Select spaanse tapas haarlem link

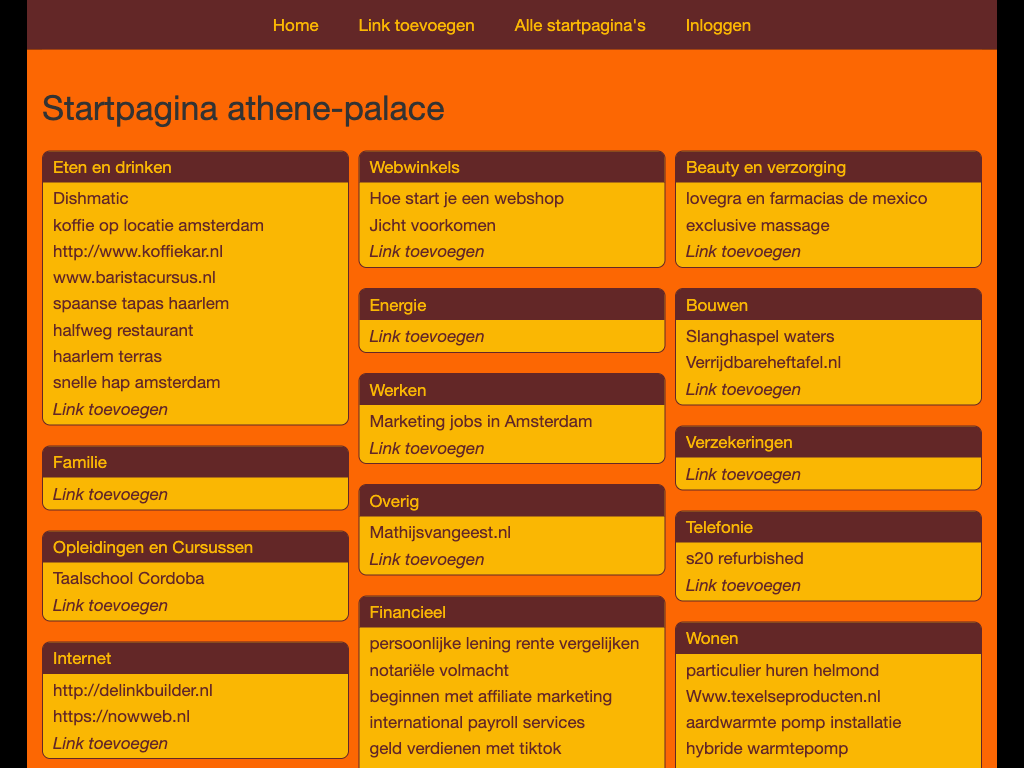(141, 303)
